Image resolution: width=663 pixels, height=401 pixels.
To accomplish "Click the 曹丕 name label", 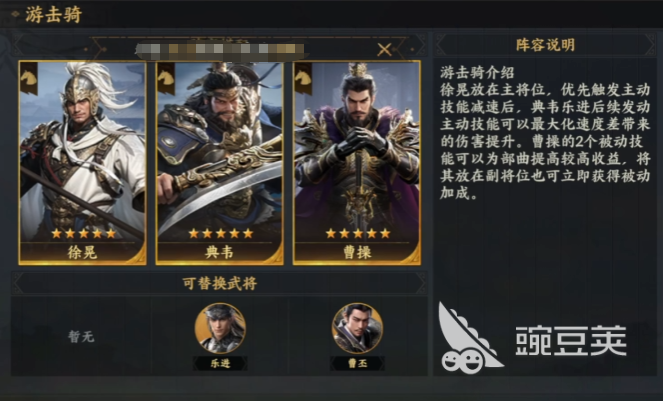I will (x=357, y=363).
